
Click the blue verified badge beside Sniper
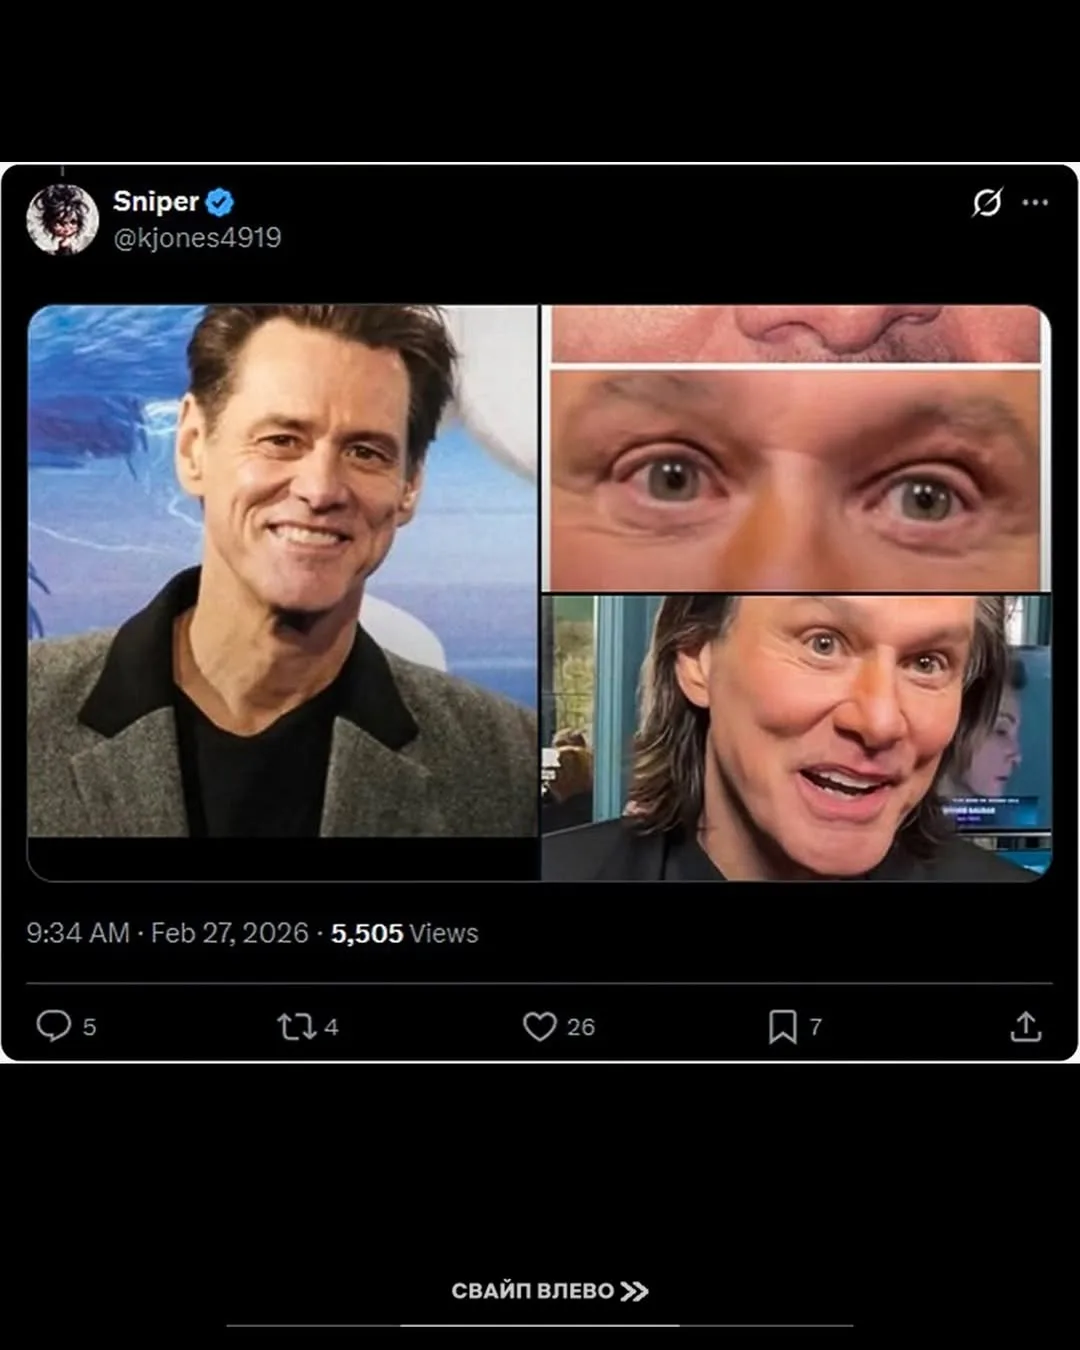220,202
